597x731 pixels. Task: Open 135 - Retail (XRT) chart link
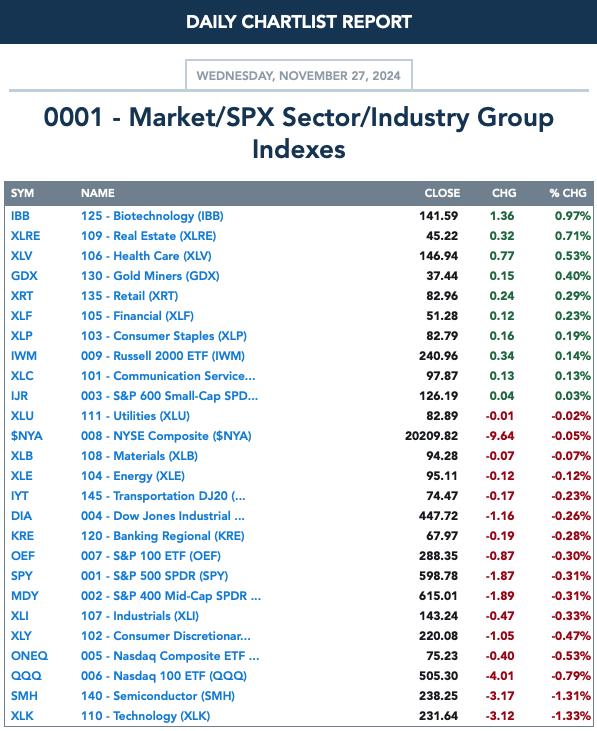(x=129, y=296)
